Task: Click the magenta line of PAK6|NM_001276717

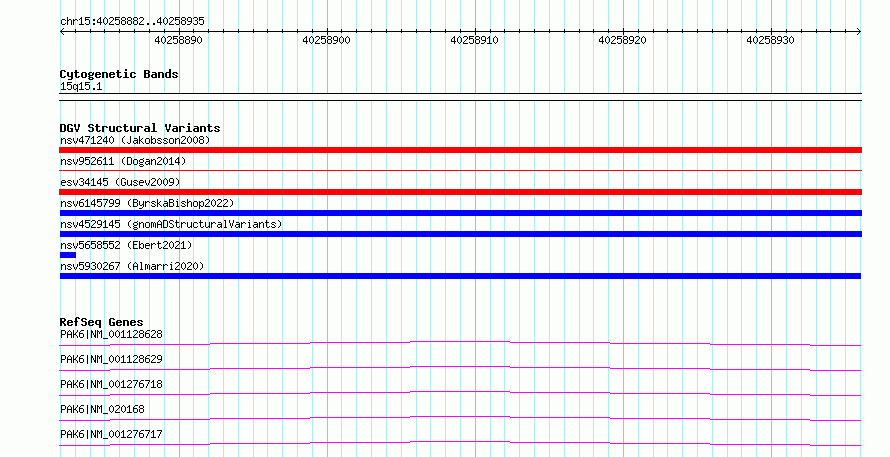Action: [460, 442]
